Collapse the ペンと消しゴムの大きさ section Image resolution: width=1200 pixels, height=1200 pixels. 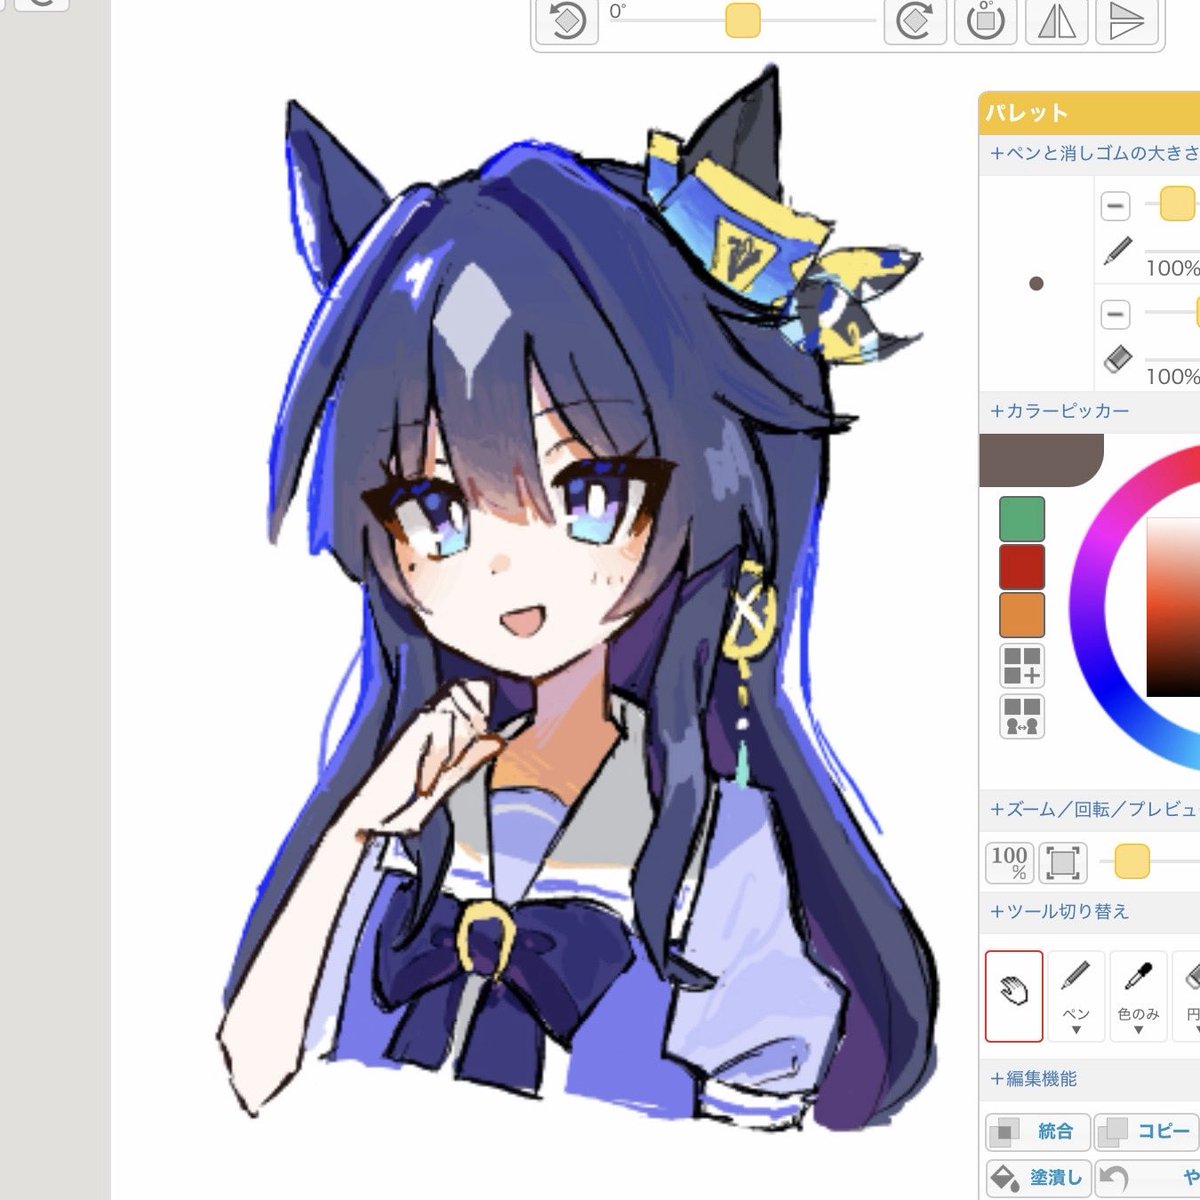tap(1094, 153)
